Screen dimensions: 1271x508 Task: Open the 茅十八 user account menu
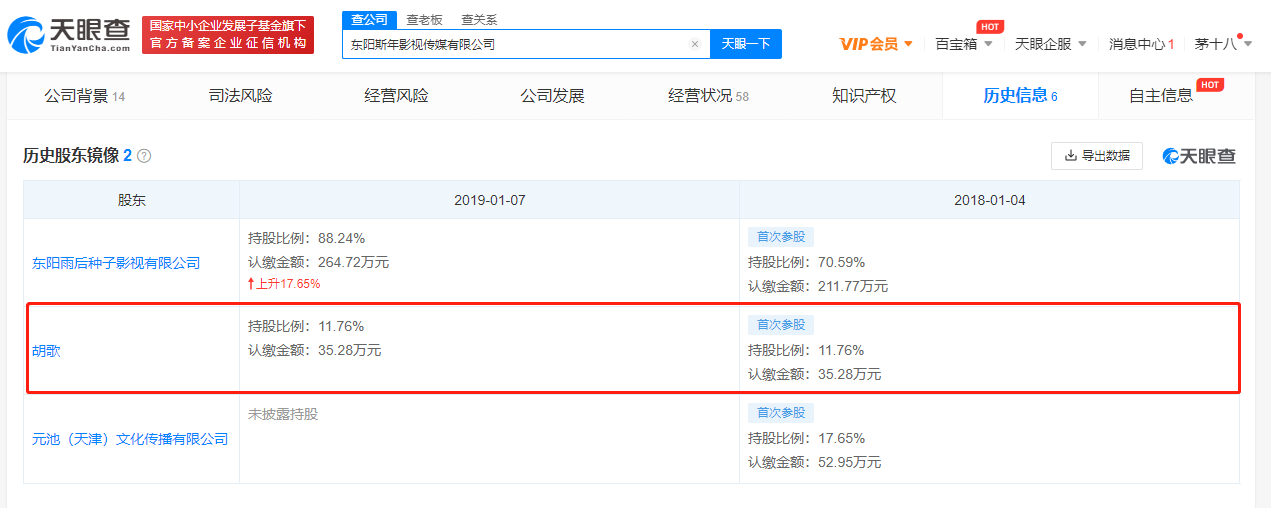pyautogui.click(x=1222, y=44)
